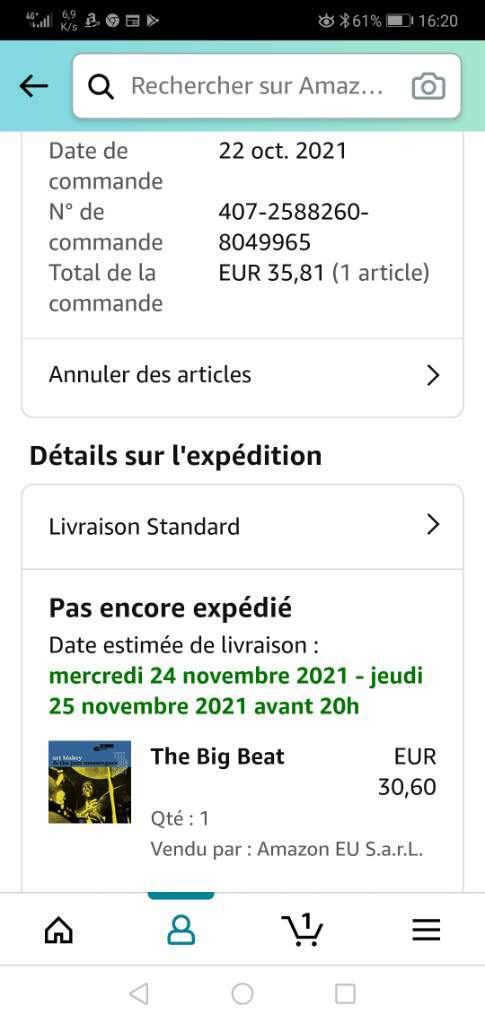485x1023 pixels.
Task: Open the Annuler des articles row
Action: coord(243,375)
